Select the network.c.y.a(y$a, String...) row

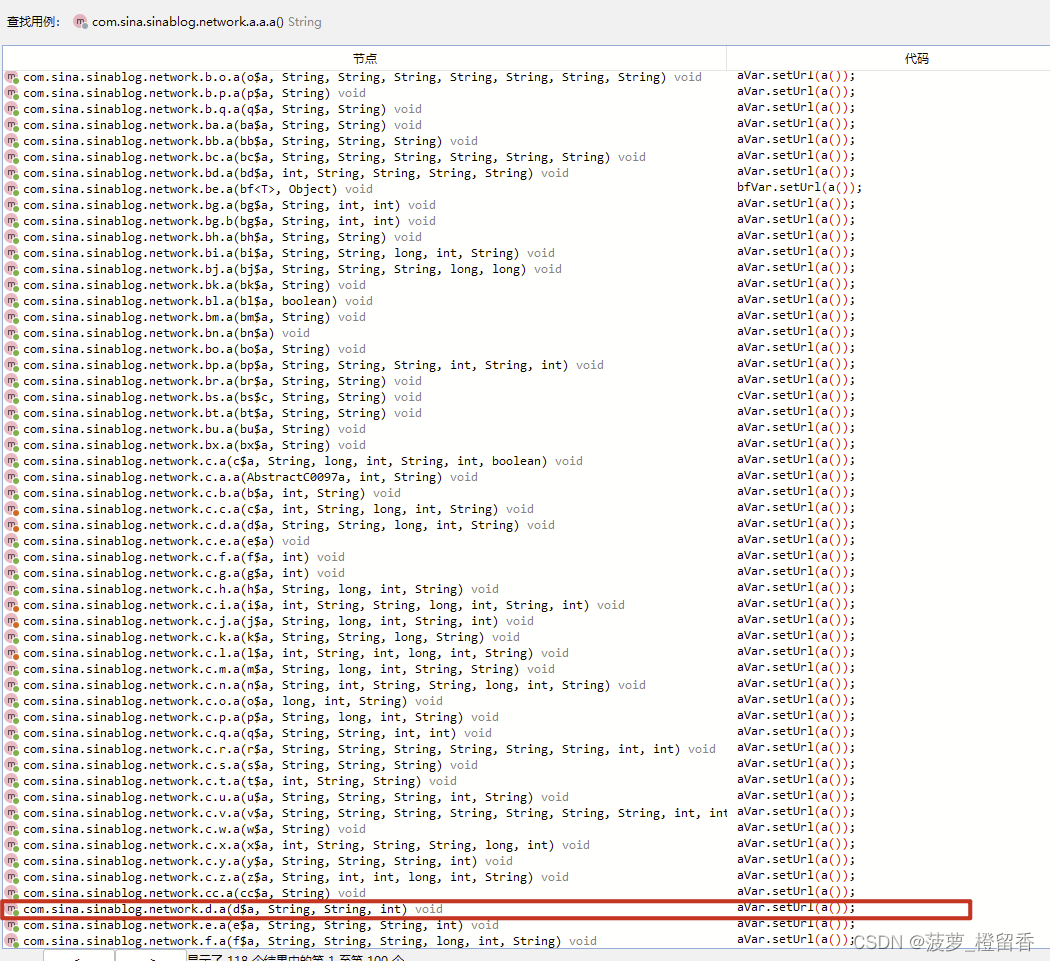[x=526, y=862]
